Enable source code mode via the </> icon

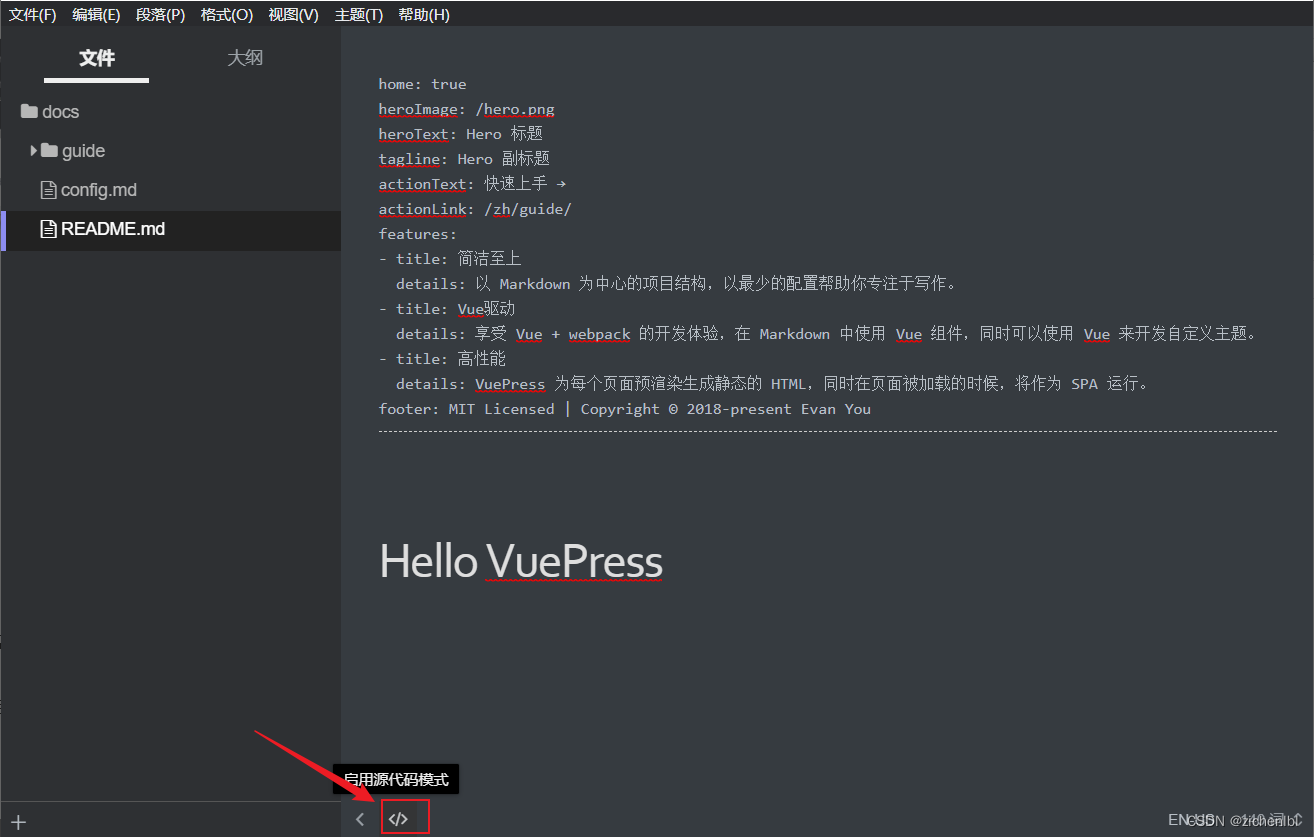pos(398,819)
